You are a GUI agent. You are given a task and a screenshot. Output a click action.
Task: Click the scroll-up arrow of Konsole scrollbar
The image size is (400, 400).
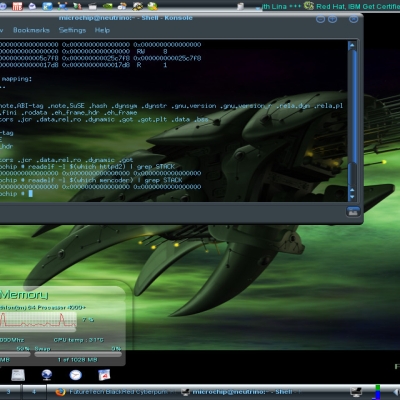(x=352, y=46)
